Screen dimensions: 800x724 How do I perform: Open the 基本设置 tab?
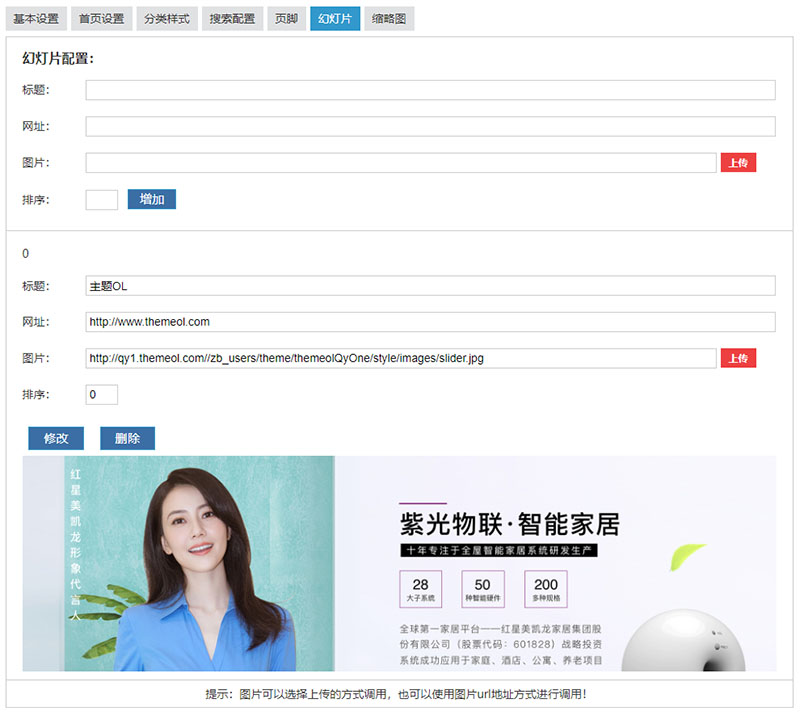point(36,19)
